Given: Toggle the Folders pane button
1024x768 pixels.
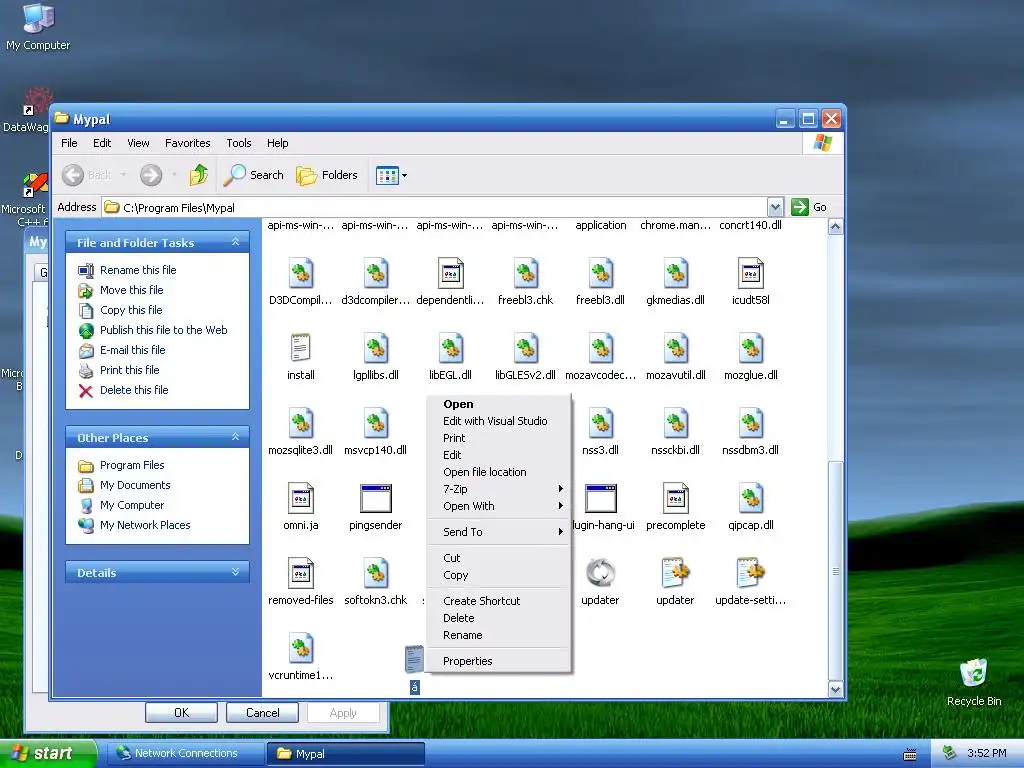Looking at the screenshot, I should tap(327, 175).
